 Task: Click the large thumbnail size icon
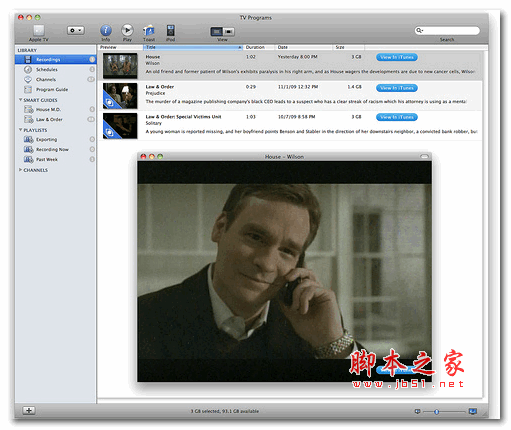coord(473,411)
